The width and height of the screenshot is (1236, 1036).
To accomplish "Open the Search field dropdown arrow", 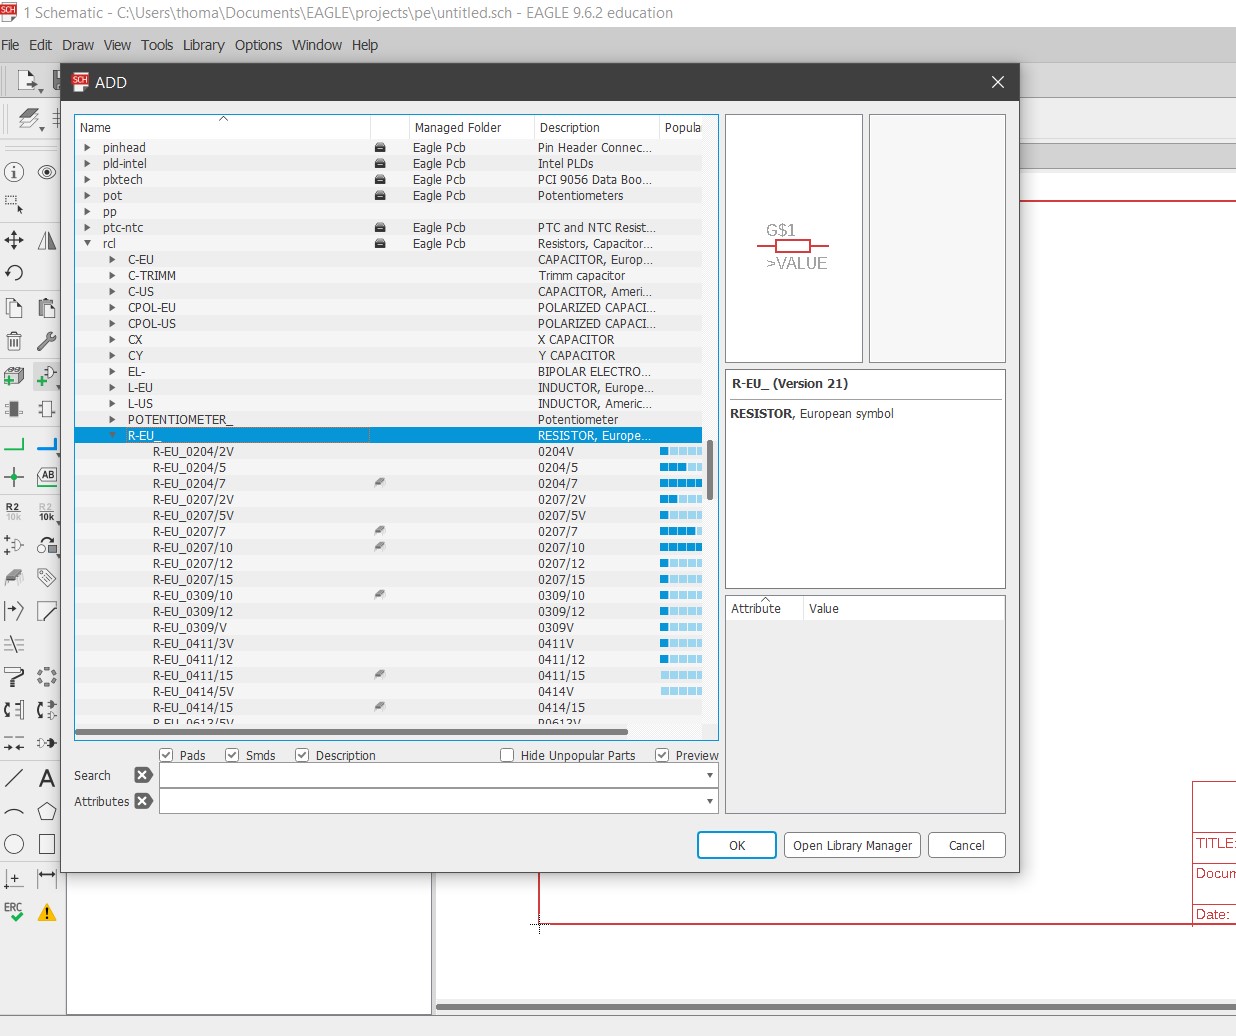I will point(709,776).
